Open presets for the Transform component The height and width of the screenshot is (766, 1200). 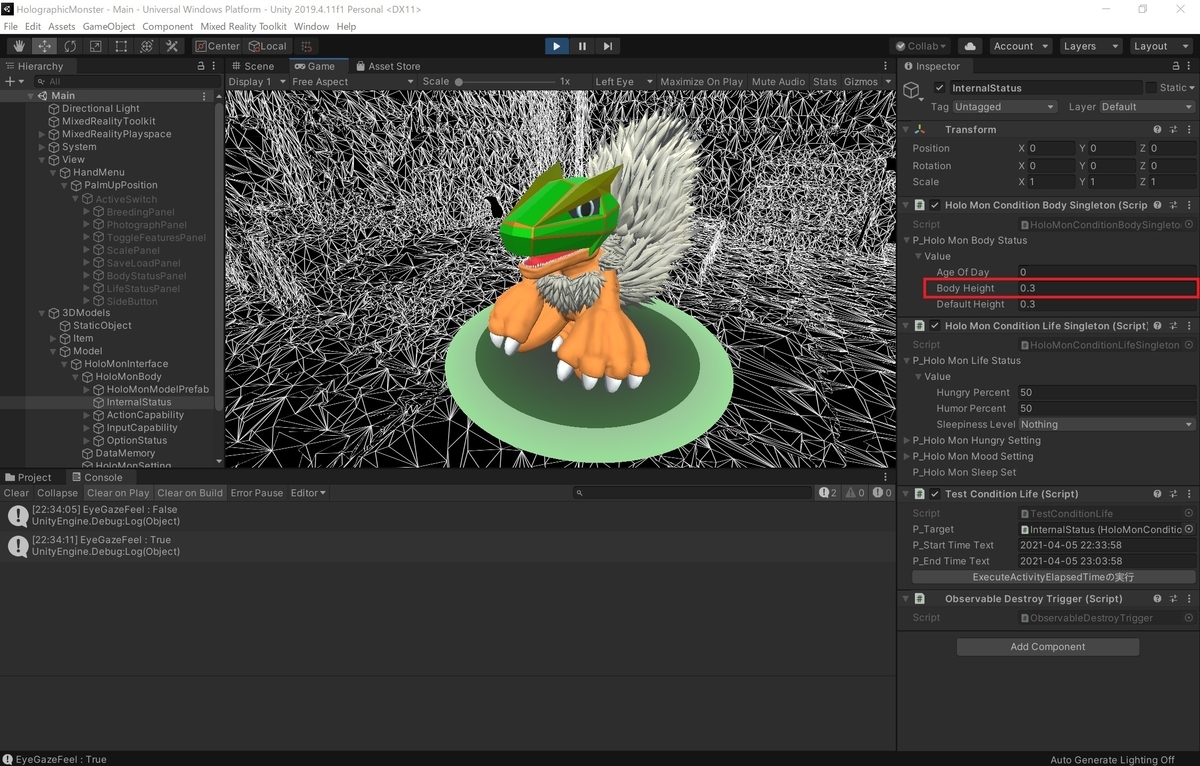1172,130
